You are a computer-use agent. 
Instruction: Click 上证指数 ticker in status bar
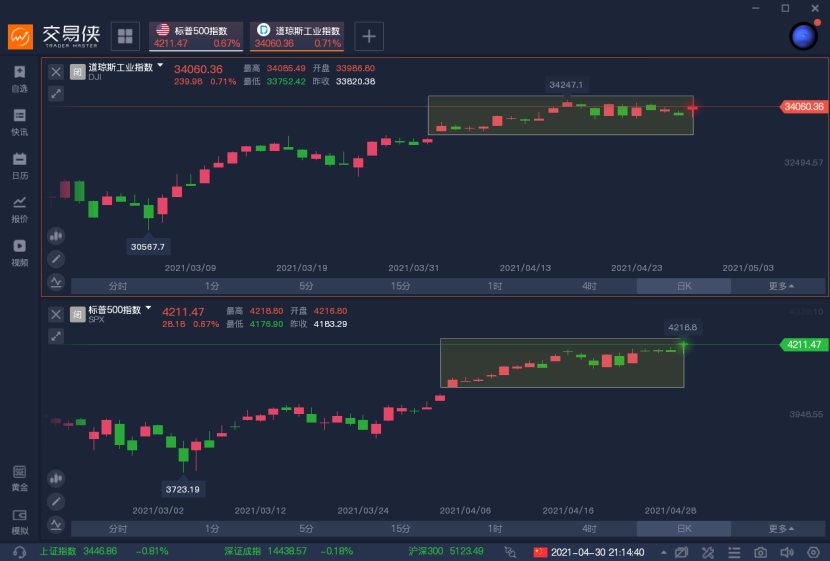tap(104, 551)
